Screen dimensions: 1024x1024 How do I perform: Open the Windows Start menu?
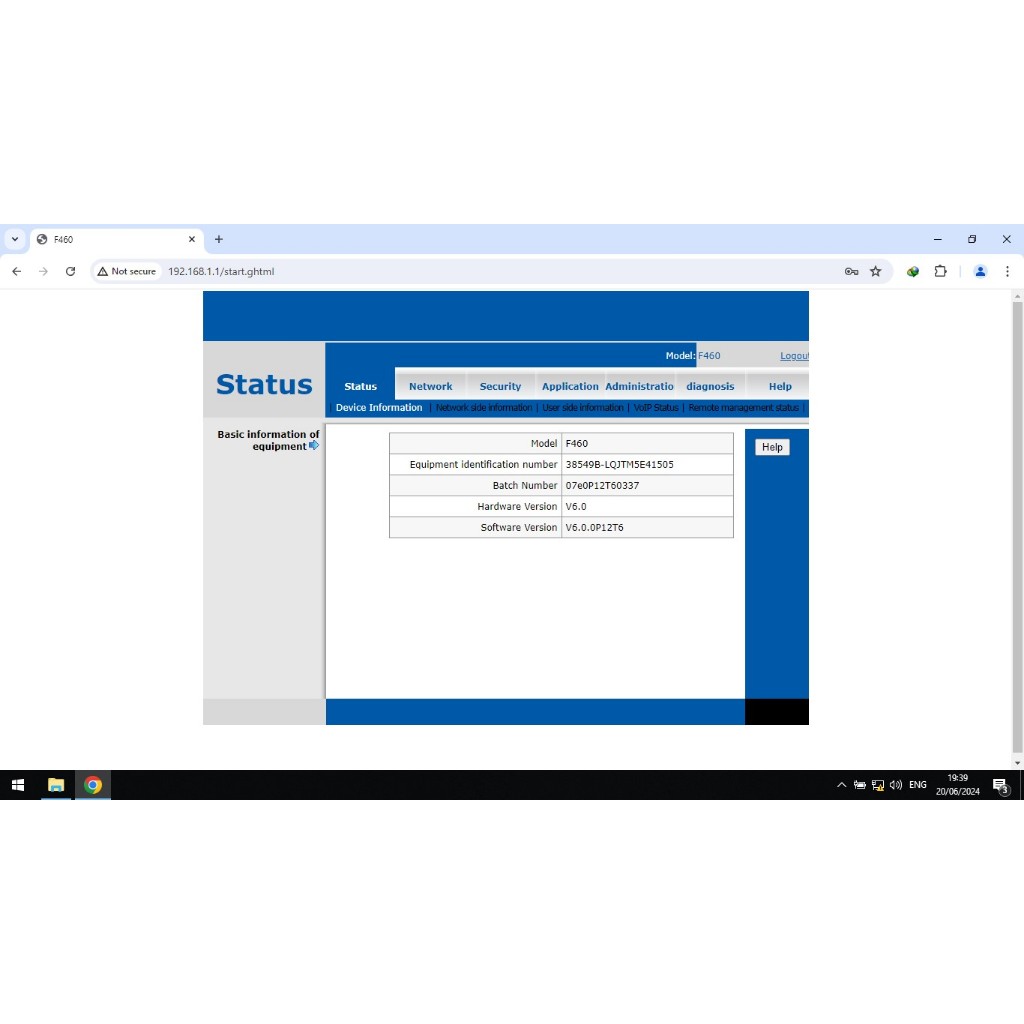[18, 785]
